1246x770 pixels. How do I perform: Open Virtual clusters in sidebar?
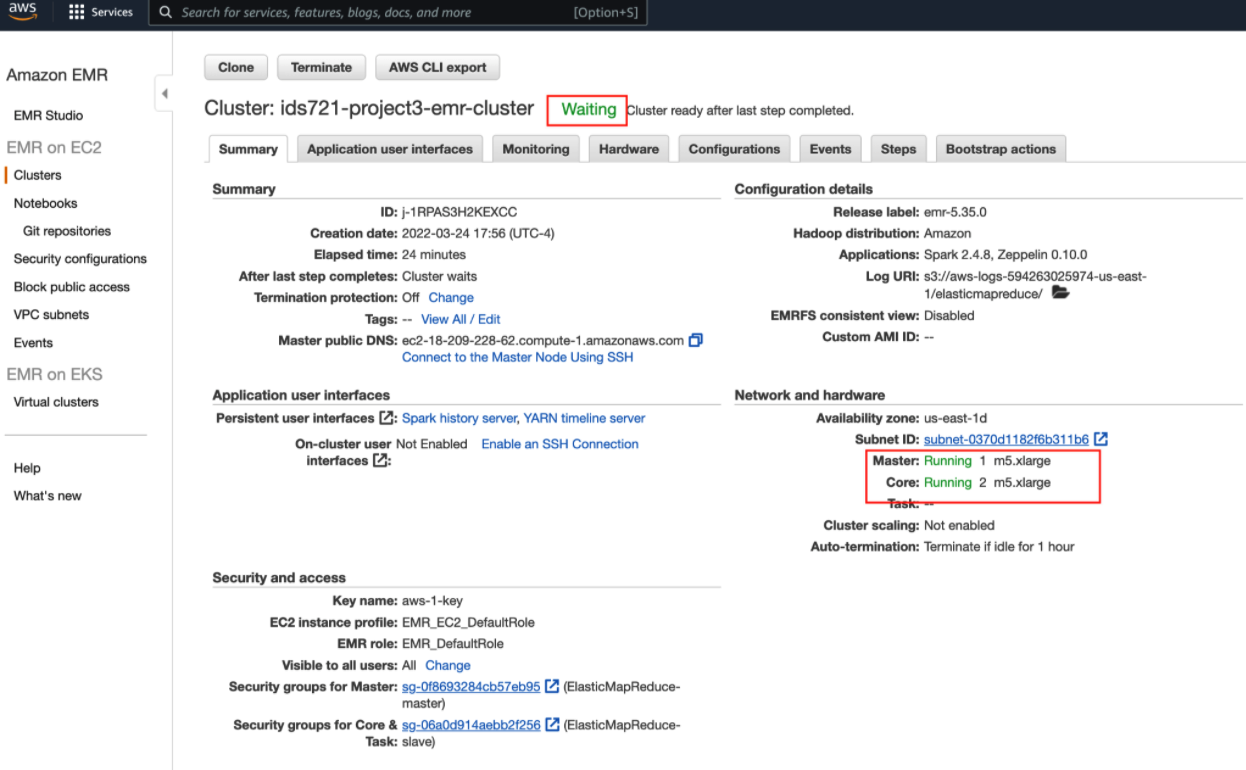coord(56,402)
